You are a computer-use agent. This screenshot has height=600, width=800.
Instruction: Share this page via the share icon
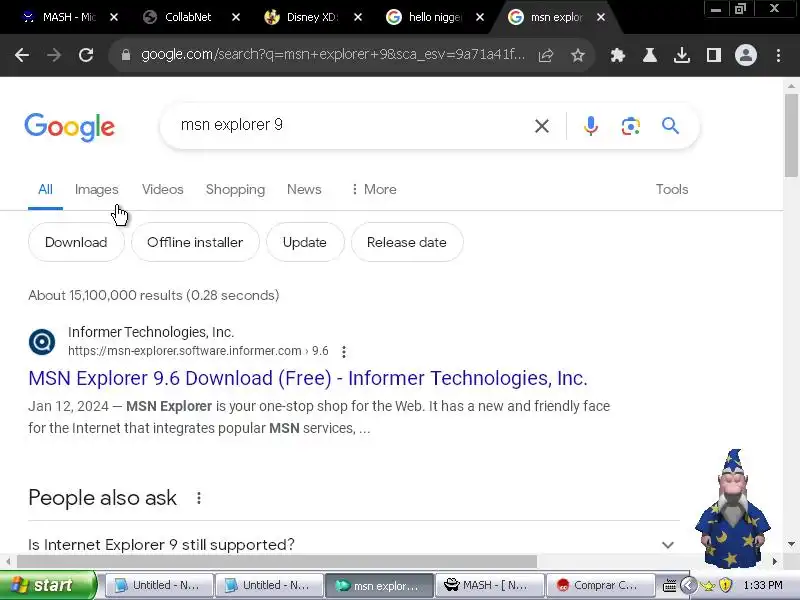[545, 55]
